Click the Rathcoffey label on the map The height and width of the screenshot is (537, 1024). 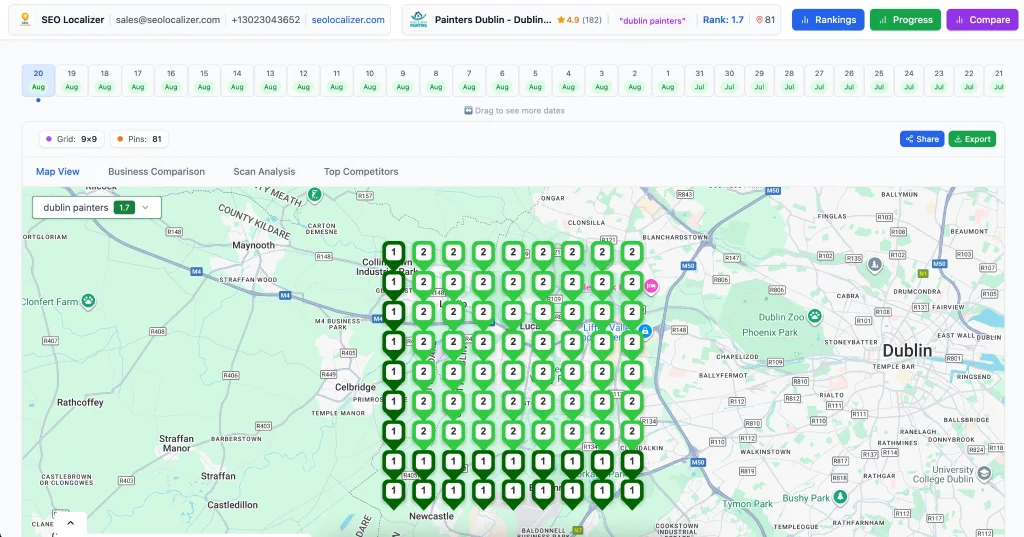coord(80,402)
